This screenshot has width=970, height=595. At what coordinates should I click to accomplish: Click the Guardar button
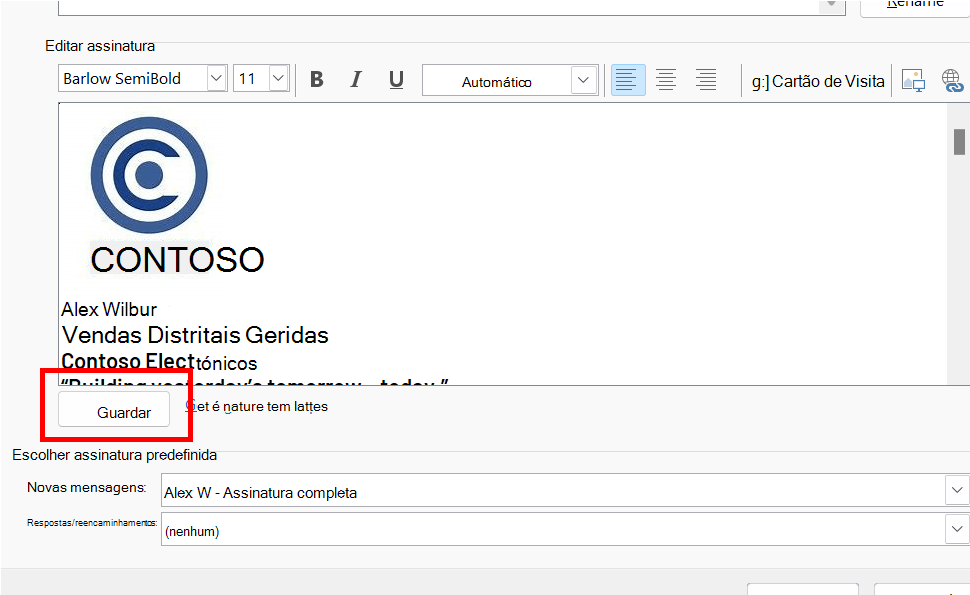point(114,409)
